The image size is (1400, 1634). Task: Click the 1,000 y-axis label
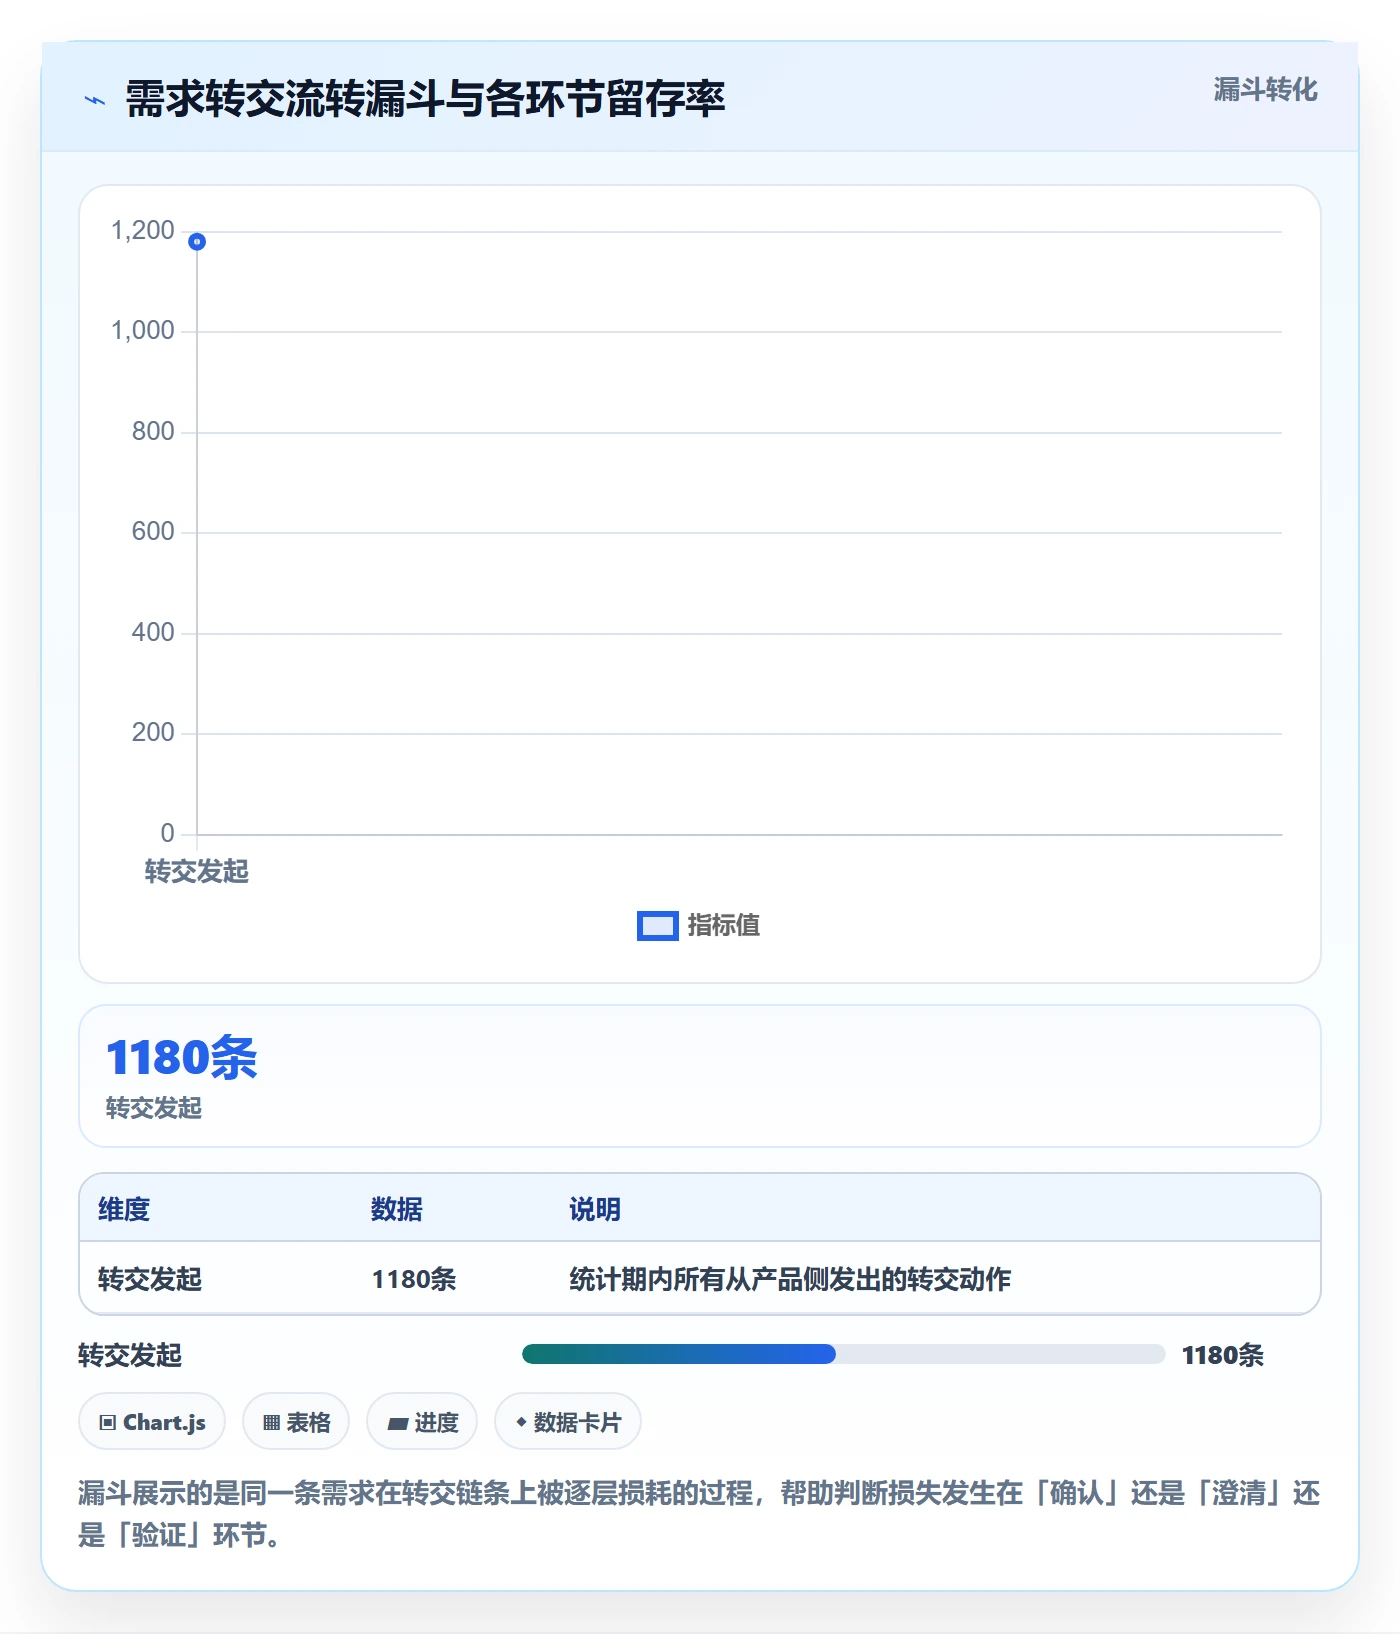tap(143, 331)
